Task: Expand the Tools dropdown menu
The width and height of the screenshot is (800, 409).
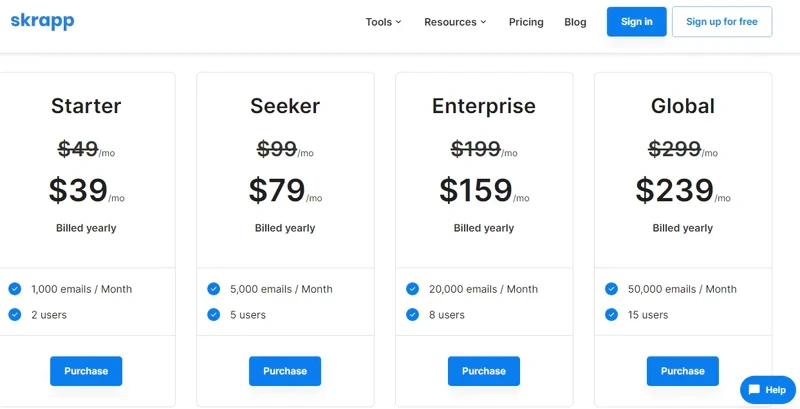Action: (x=383, y=22)
